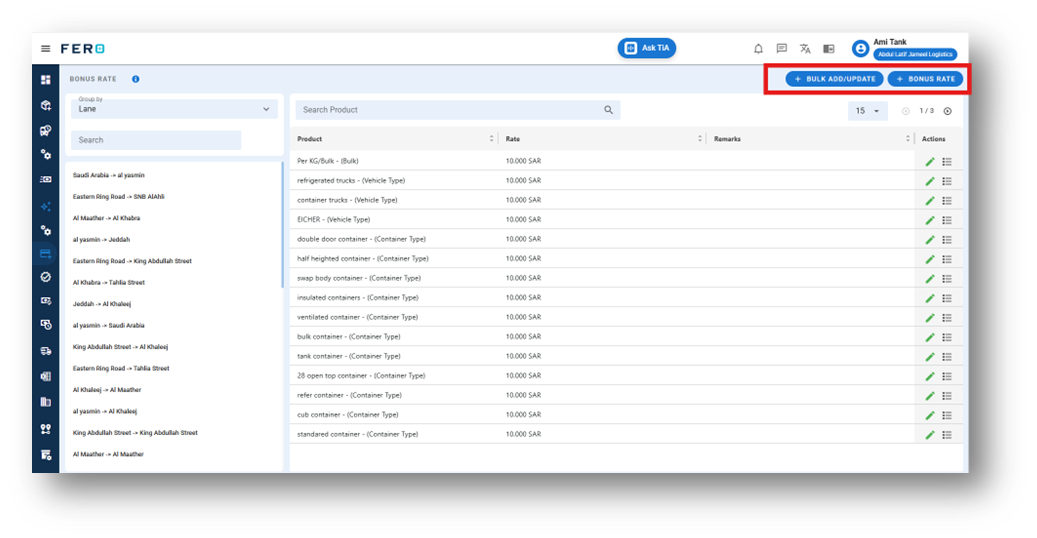Sort by the Product column arrows

(491, 139)
